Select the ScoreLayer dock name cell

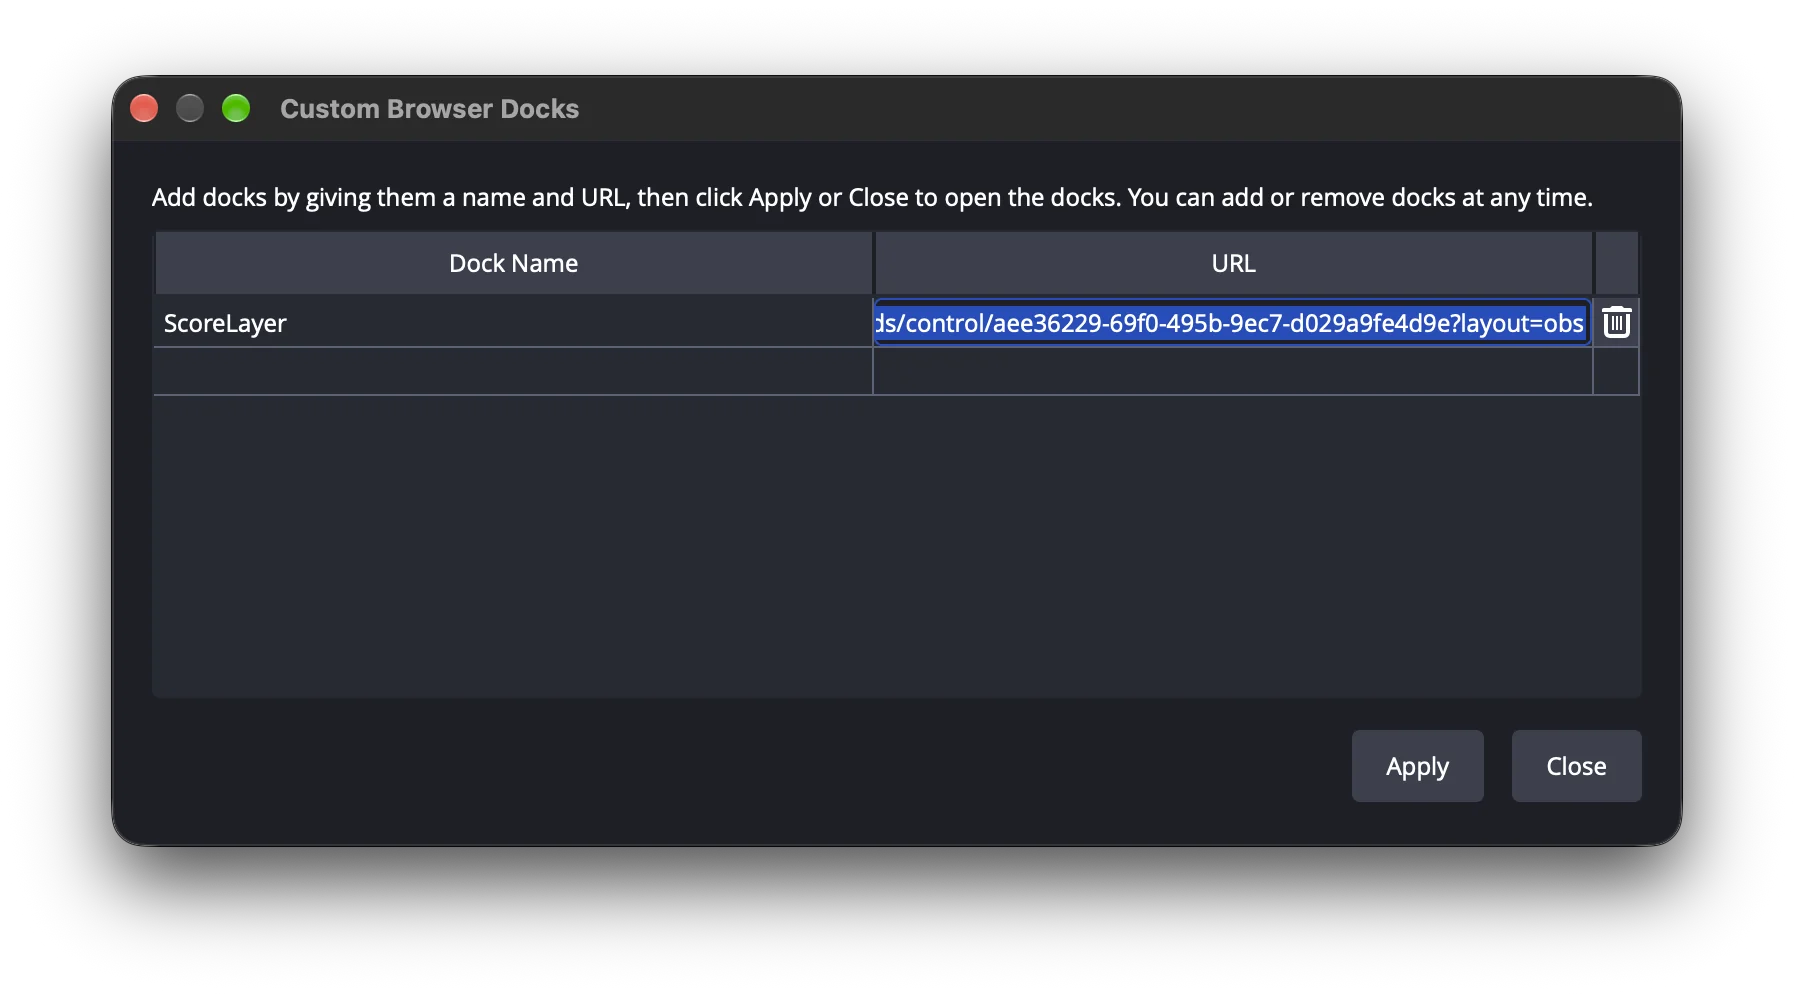click(513, 323)
